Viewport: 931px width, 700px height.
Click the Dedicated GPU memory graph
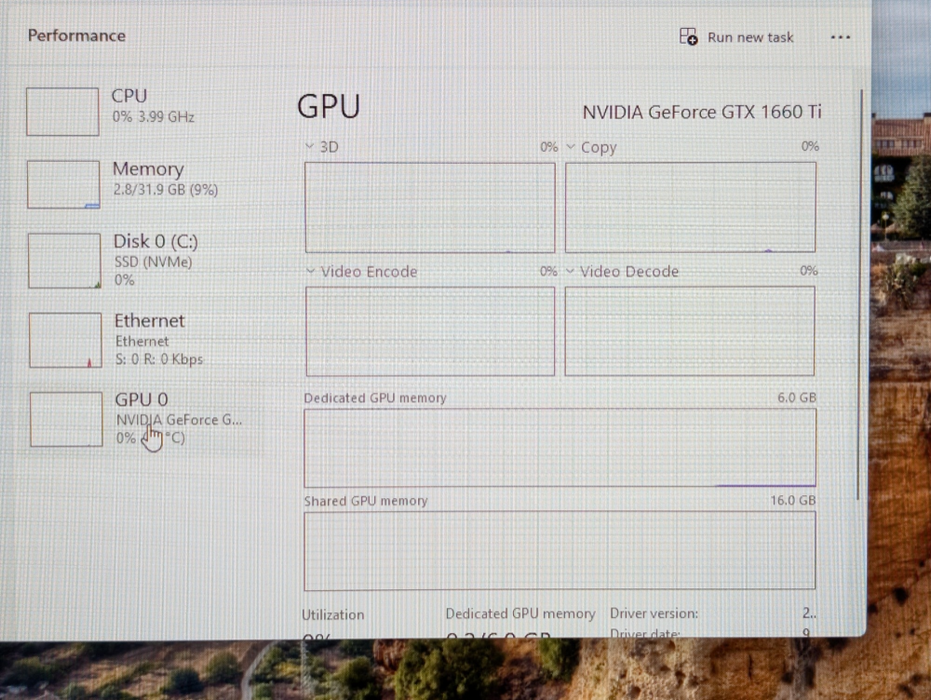coord(560,448)
